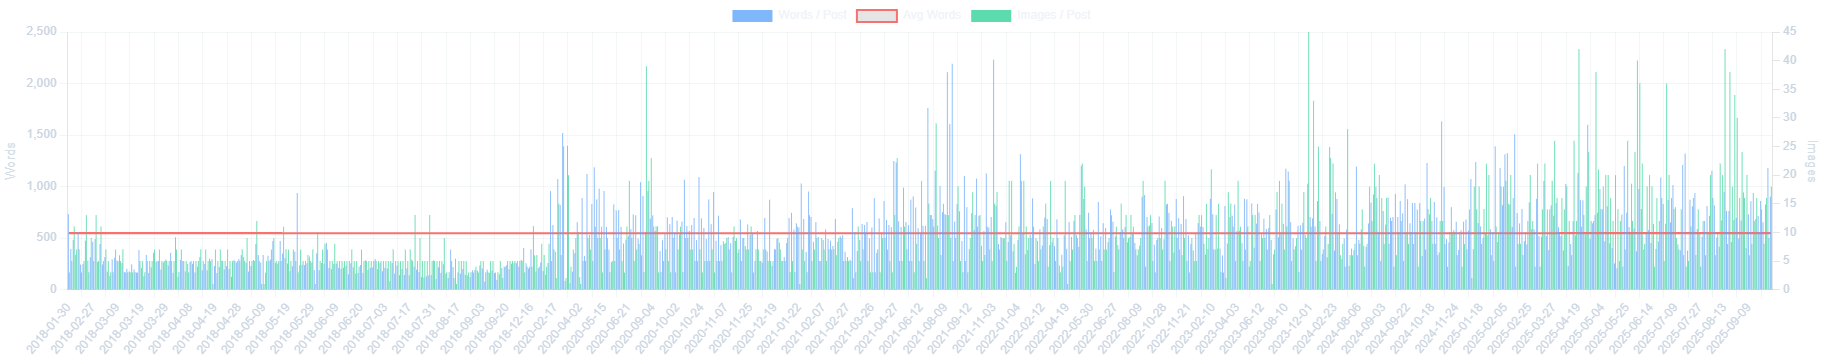Click the "45" right axis tick
The width and height of the screenshot is (1823, 360).
tap(1790, 32)
